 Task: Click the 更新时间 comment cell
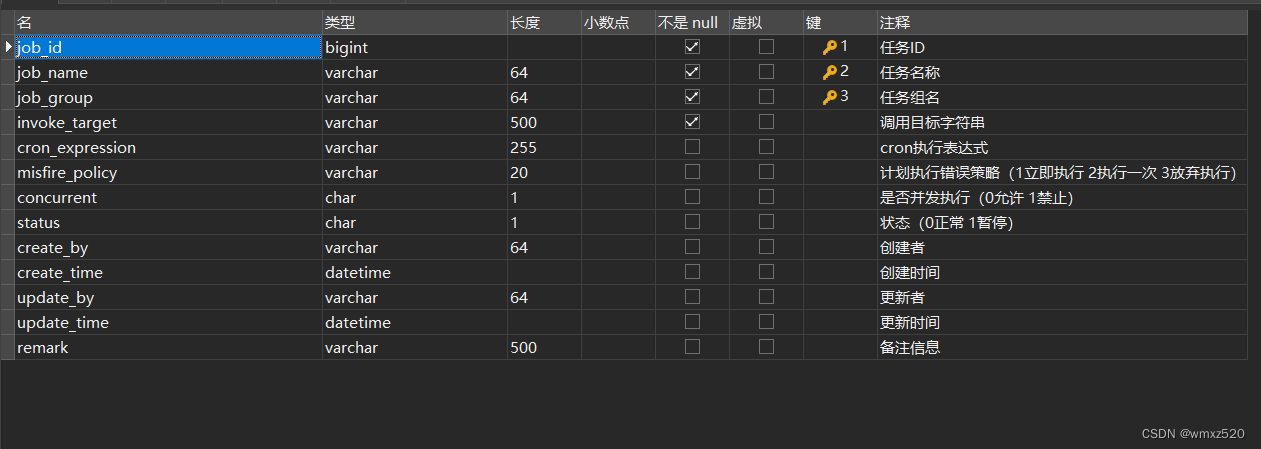pyautogui.click(x=1062, y=322)
